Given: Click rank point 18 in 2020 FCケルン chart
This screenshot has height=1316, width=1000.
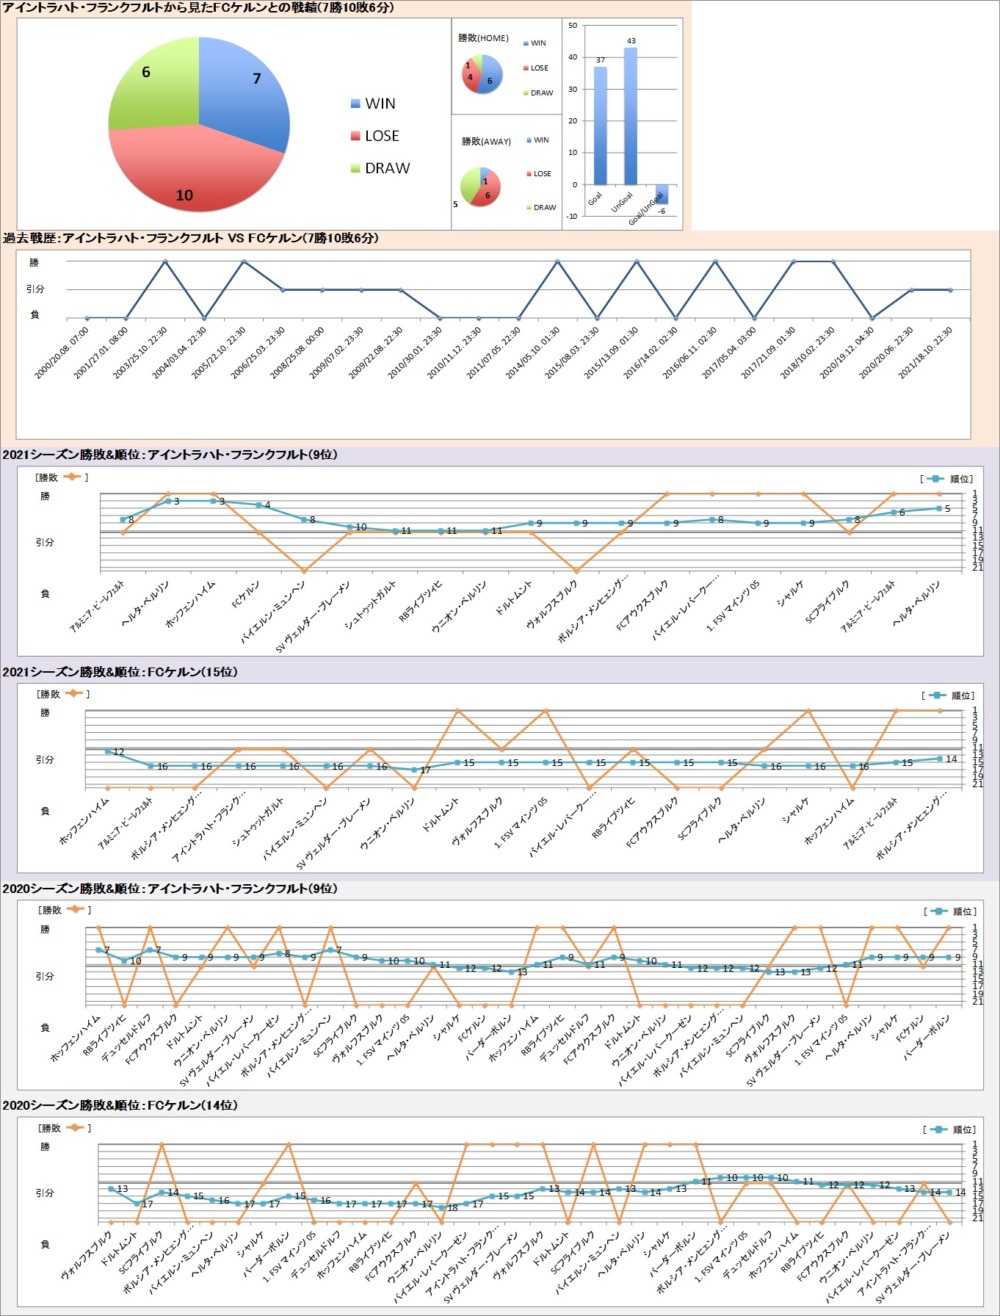Looking at the screenshot, I should click(442, 1207).
